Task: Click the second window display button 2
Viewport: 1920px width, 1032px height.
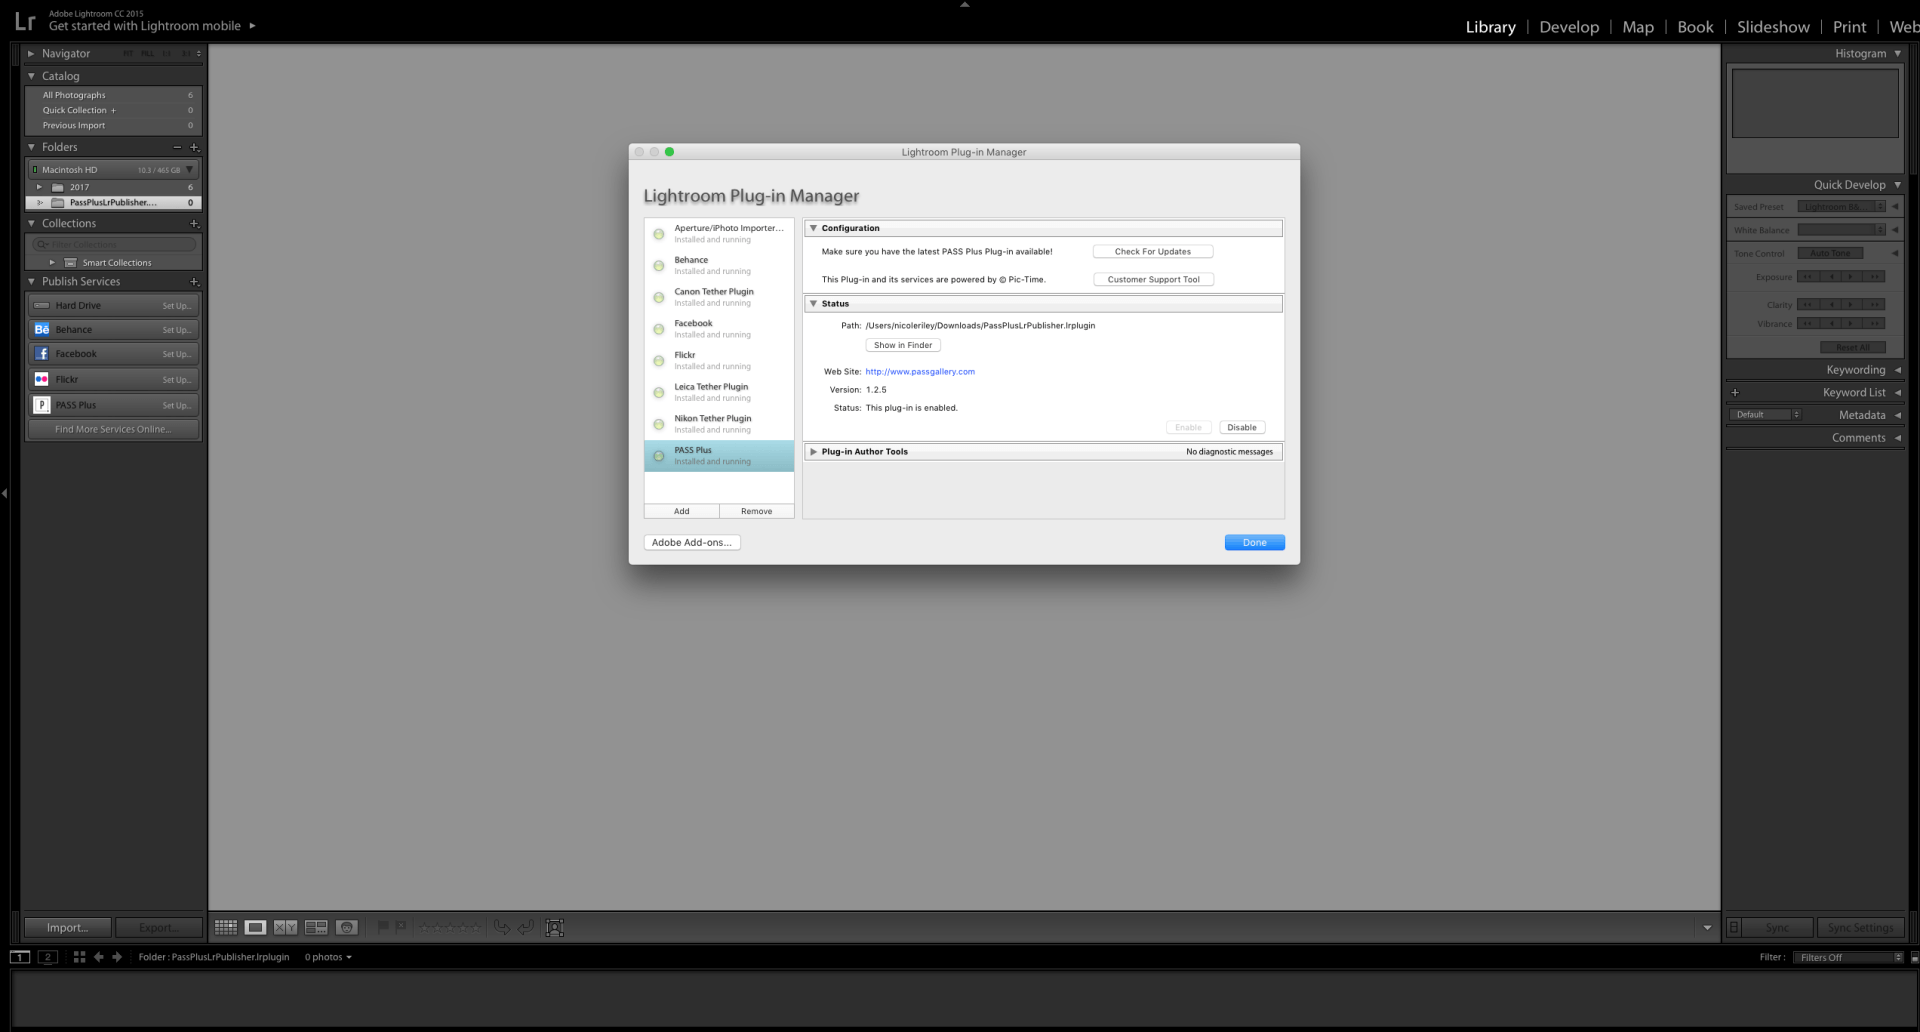Action: click(x=48, y=957)
